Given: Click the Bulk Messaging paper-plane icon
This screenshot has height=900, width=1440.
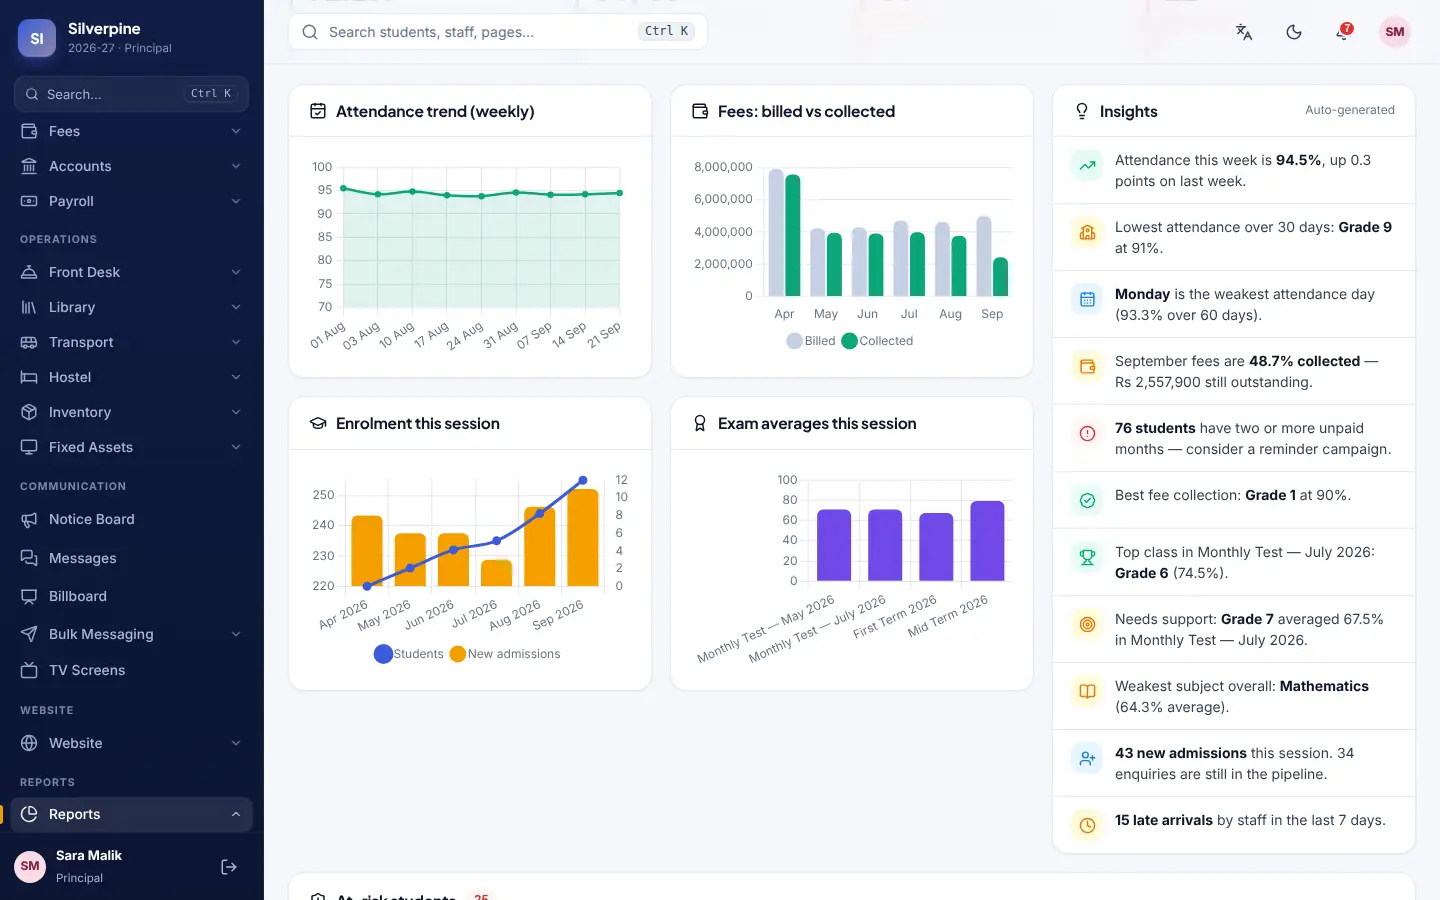Looking at the screenshot, I should (29, 634).
